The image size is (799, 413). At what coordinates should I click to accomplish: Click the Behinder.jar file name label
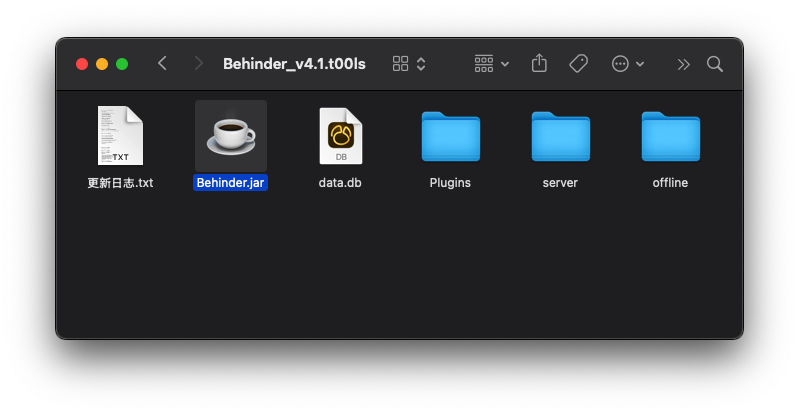pos(230,183)
